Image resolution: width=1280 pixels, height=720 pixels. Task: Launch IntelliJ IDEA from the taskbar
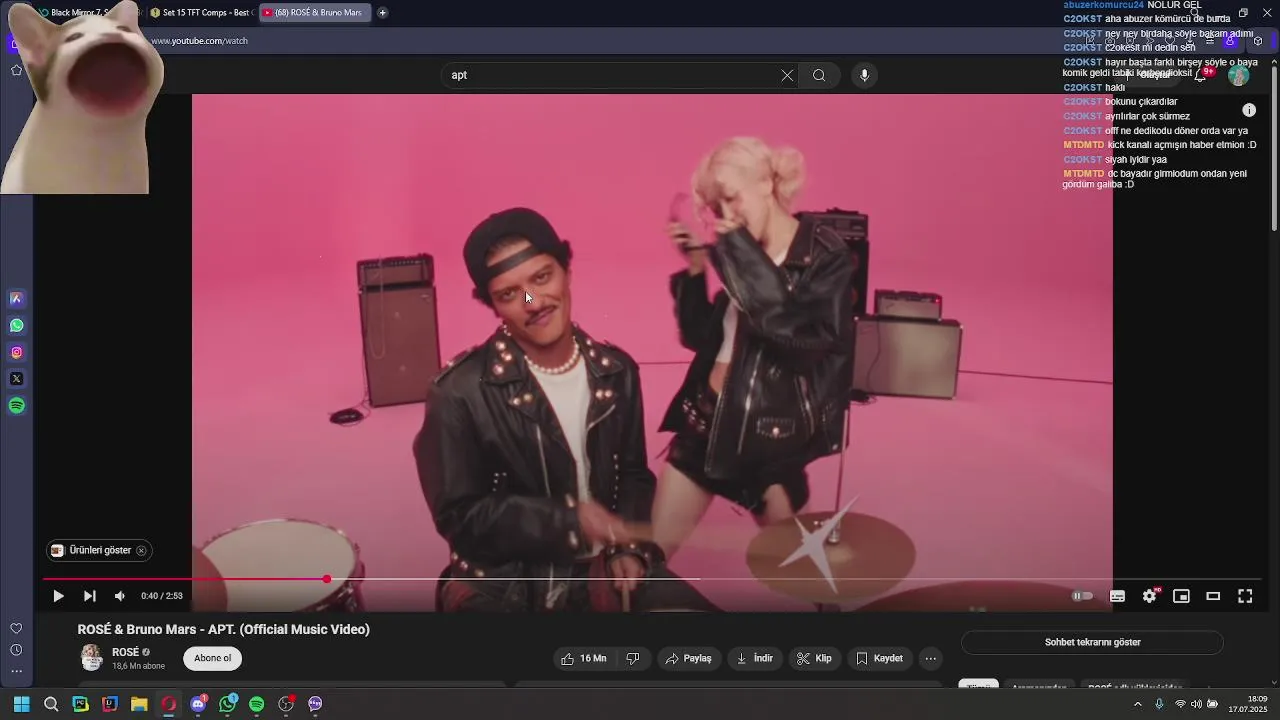(x=110, y=704)
